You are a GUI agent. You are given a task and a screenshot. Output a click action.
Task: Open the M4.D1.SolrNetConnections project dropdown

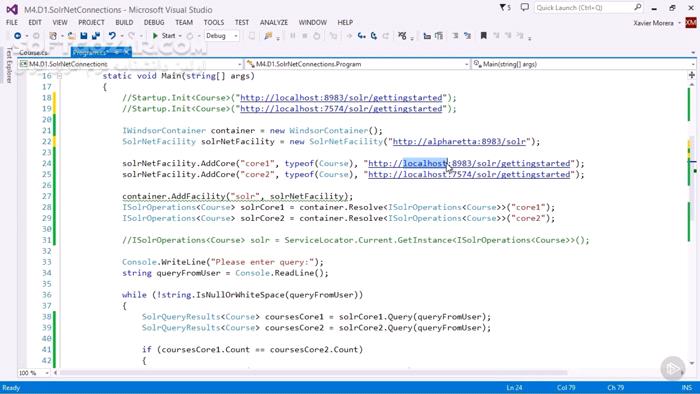coord(130,64)
